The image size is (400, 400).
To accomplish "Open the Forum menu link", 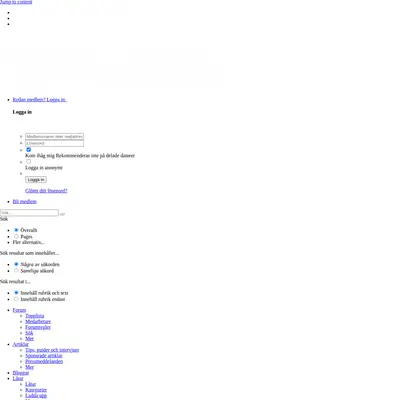I will [x=19, y=310].
